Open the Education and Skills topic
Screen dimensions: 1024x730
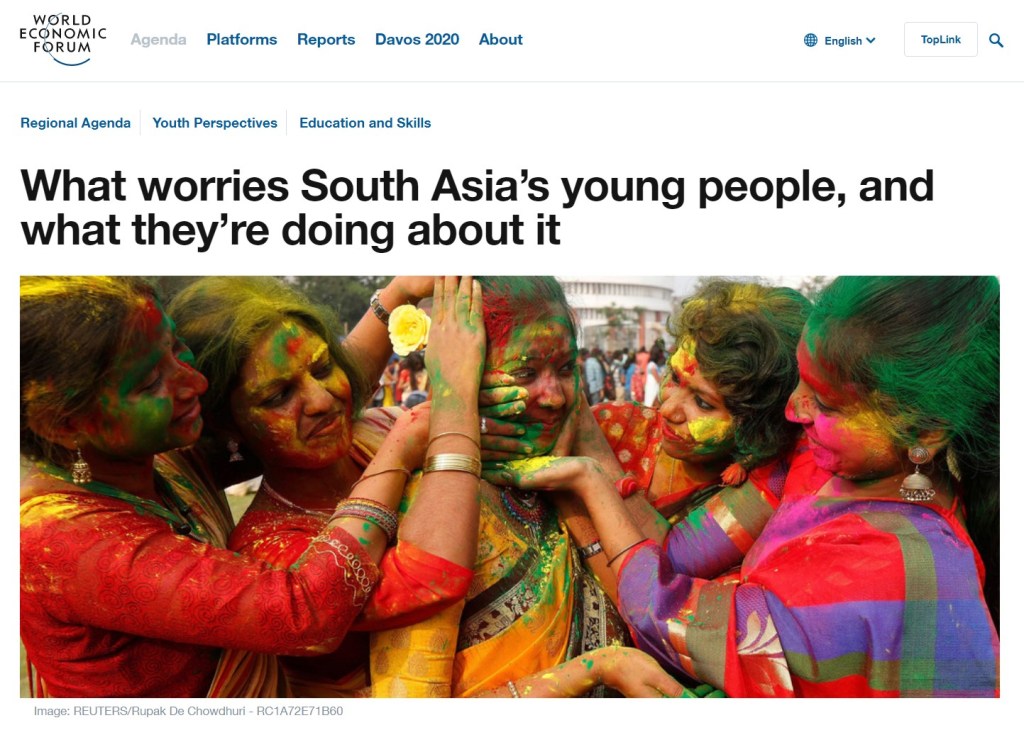point(365,123)
